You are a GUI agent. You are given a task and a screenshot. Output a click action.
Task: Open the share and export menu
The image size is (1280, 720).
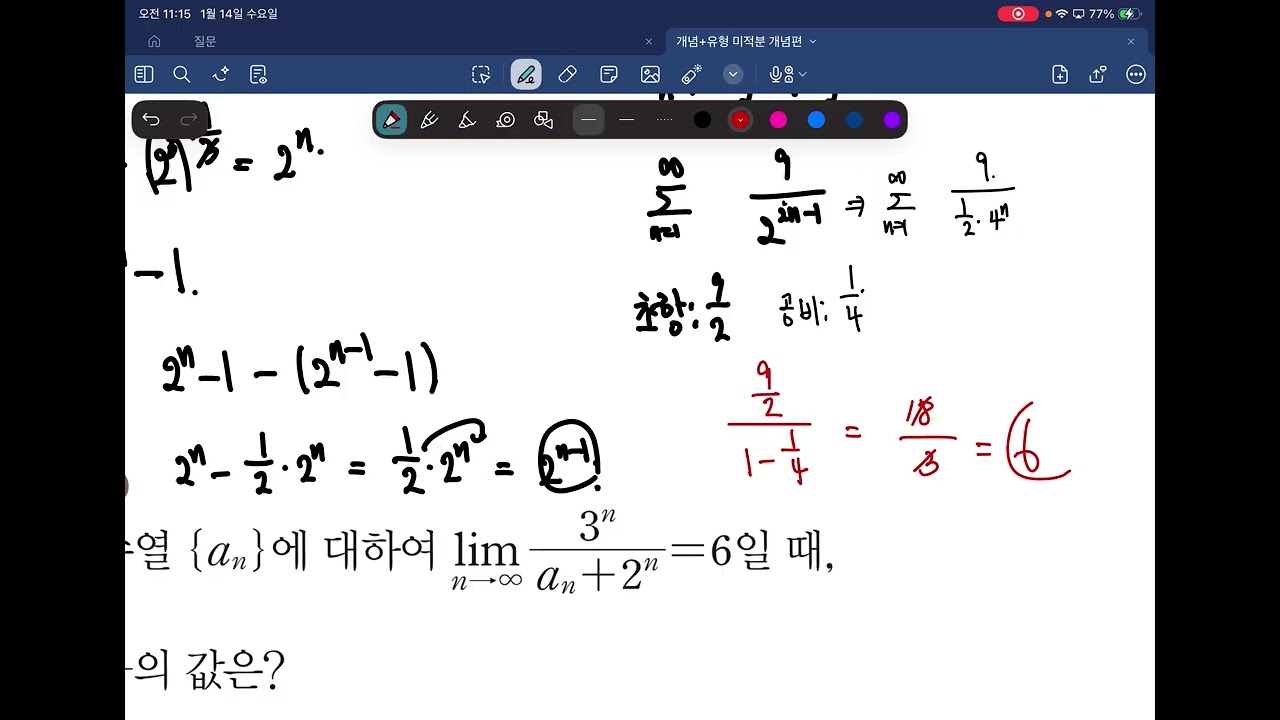click(1098, 74)
